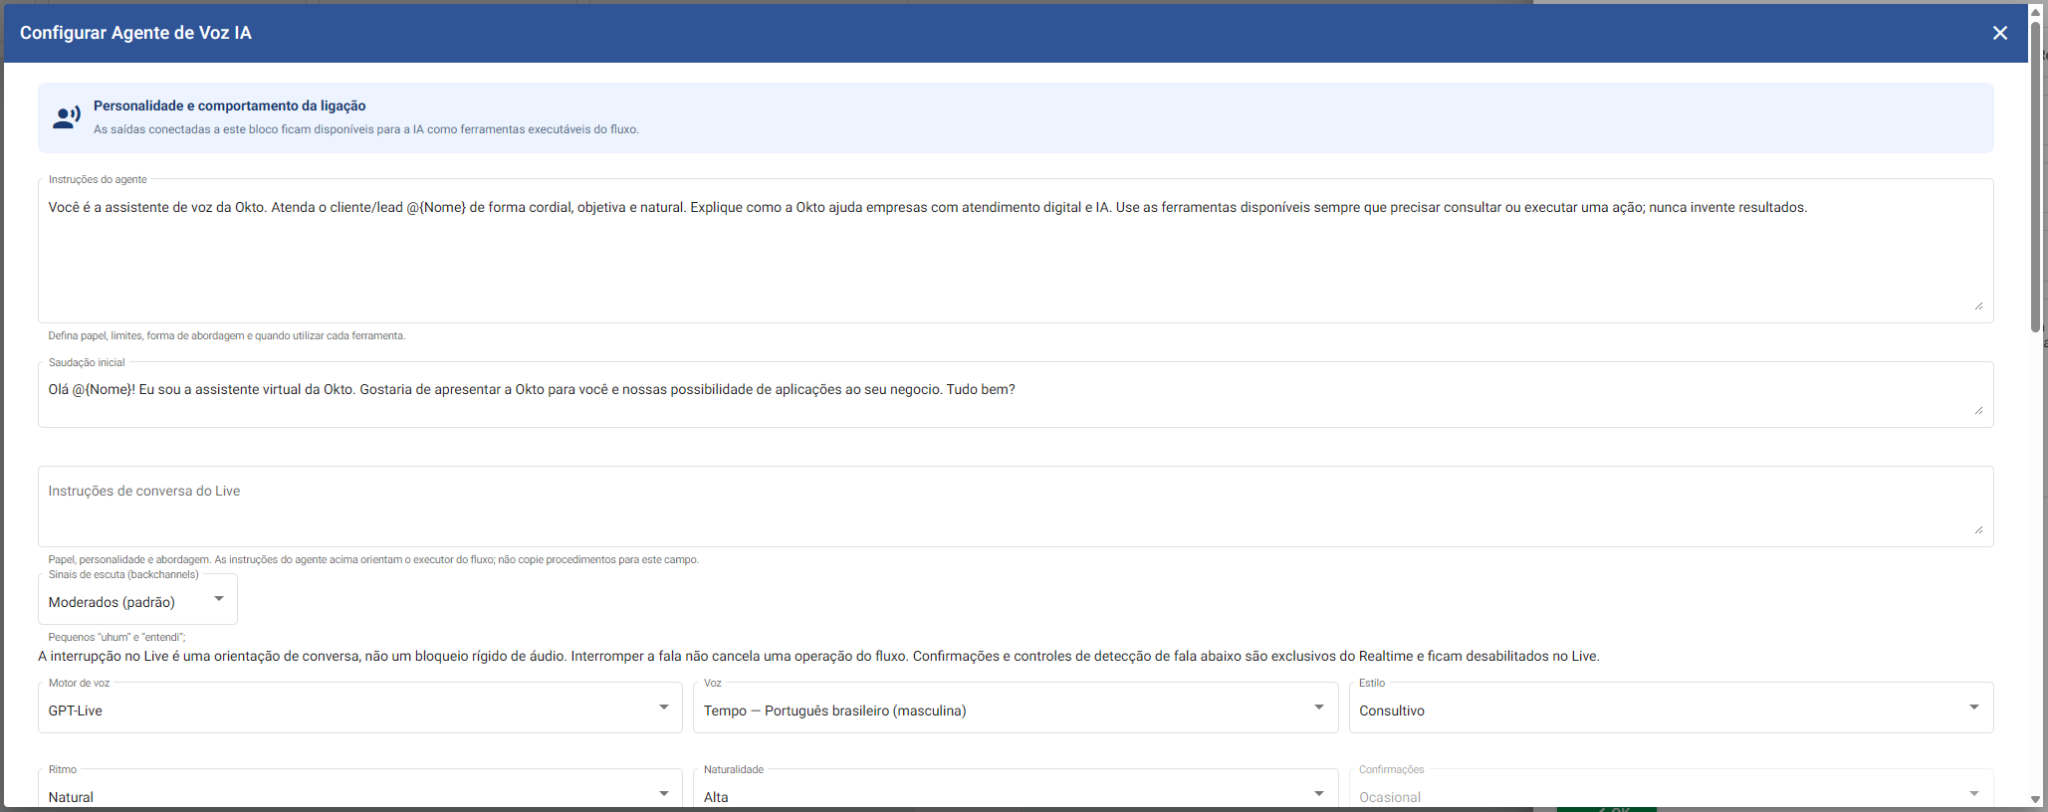The image size is (2048, 812).
Task: Open the Sinais de escuta (backchannels) dropdown
Action: 138,600
